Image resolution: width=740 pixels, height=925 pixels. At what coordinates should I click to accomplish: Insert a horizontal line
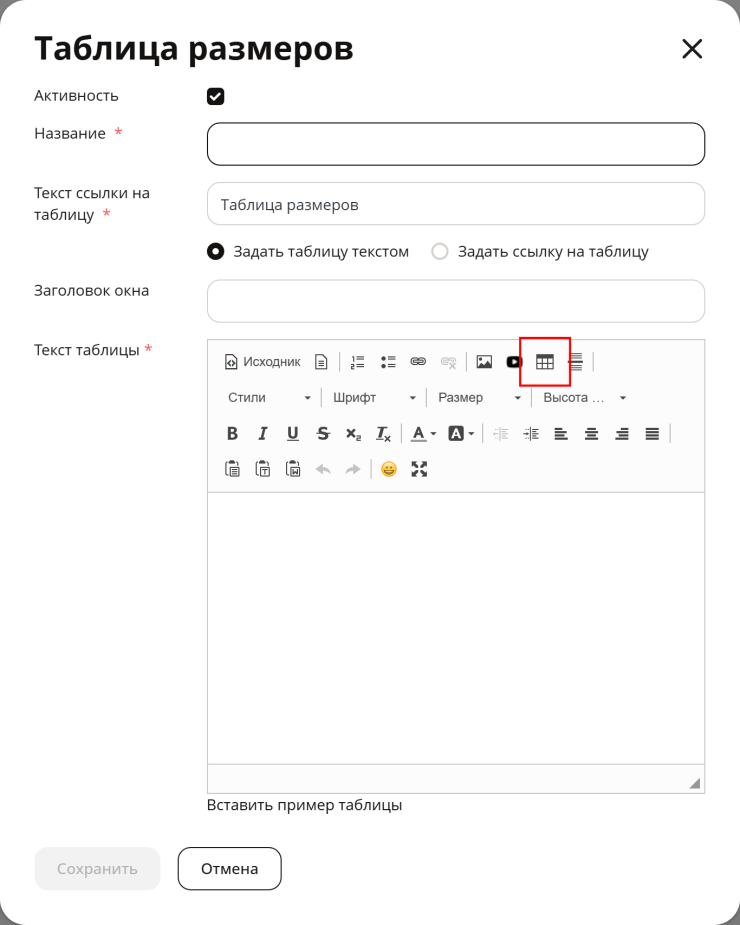(x=575, y=362)
